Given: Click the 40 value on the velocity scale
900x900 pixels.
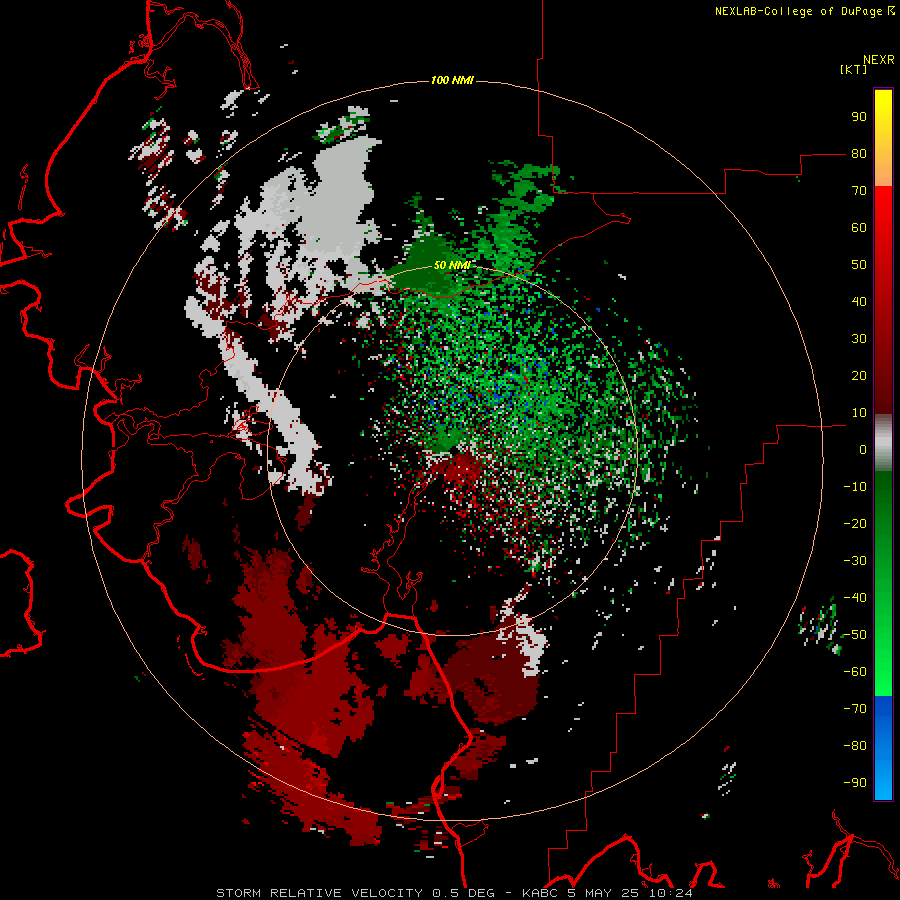Looking at the screenshot, I should [x=859, y=302].
